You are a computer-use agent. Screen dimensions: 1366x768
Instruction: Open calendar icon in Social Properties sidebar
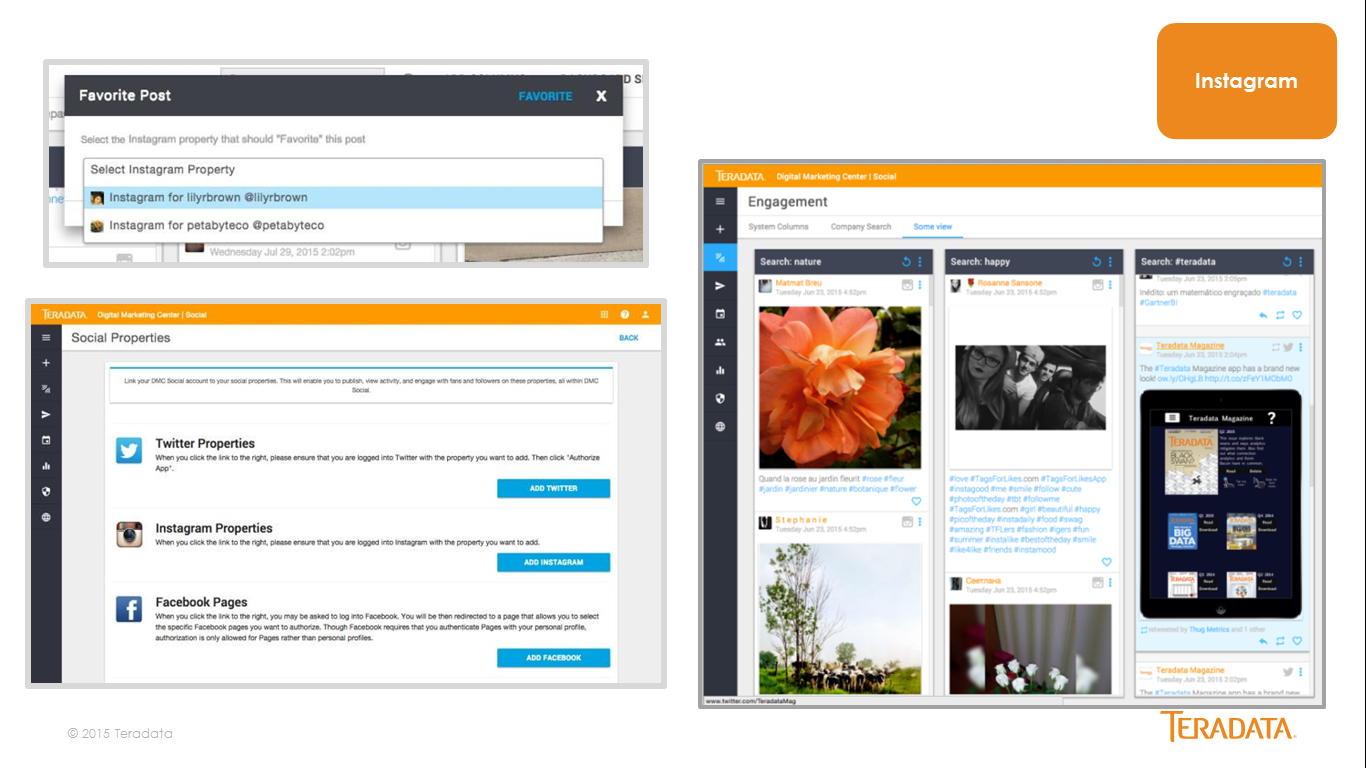coord(46,440)
